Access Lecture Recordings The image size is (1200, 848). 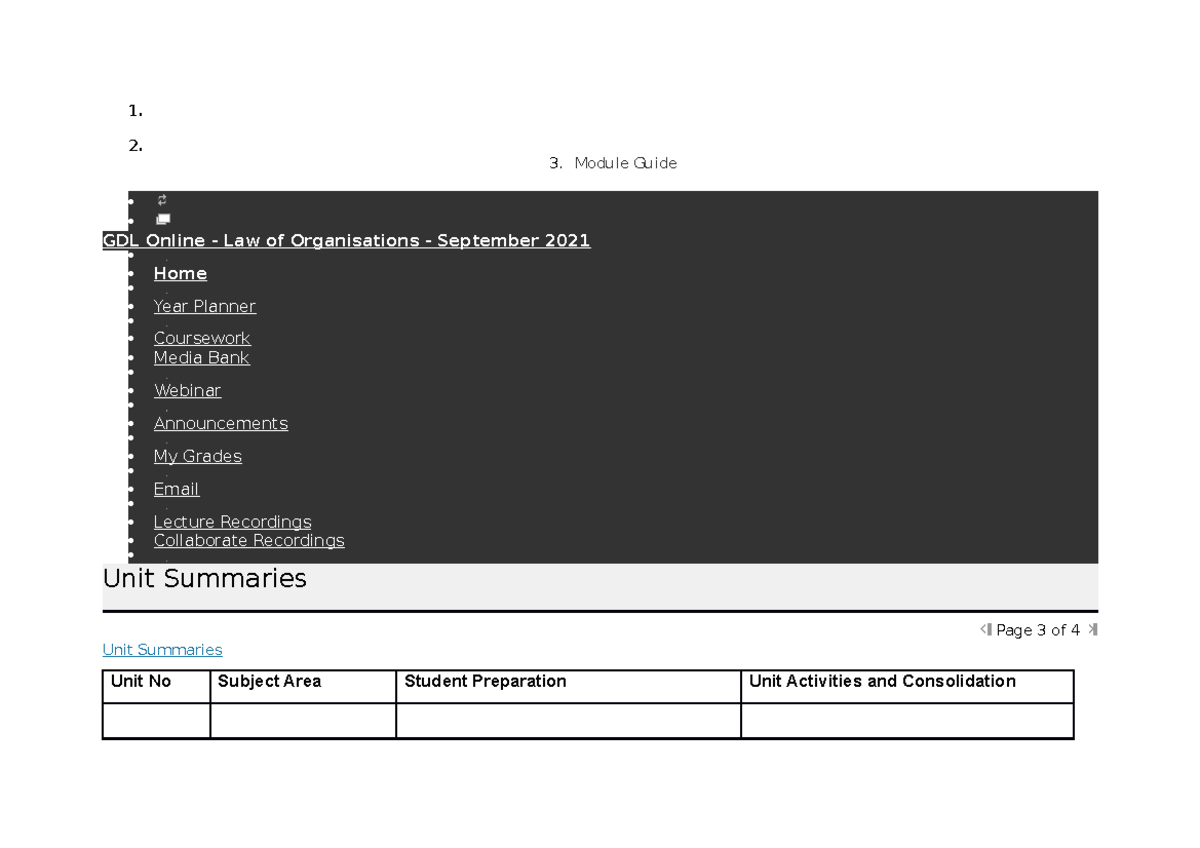[232, 521]
